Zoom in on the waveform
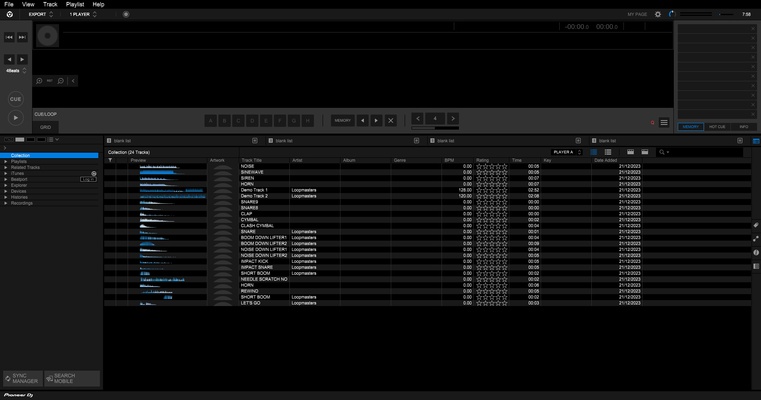This screenshot has width=761, height=400. pos(39,81)
